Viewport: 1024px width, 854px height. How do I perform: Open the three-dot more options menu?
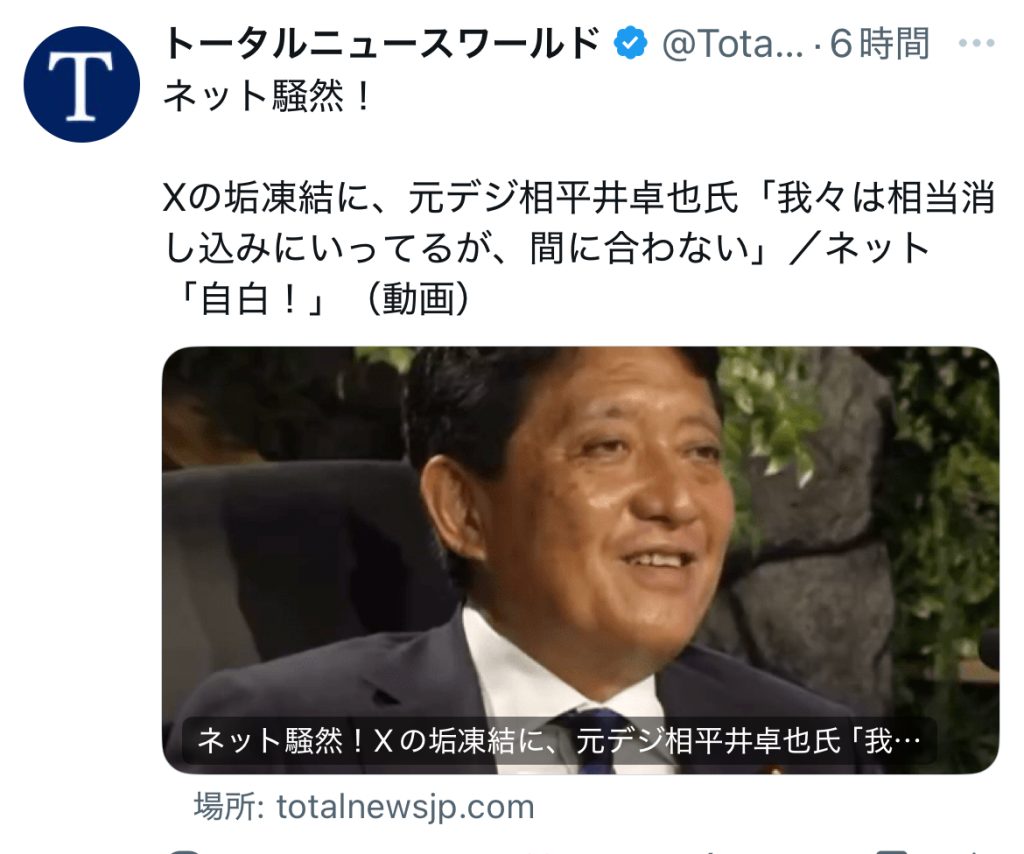pos(976,43)
